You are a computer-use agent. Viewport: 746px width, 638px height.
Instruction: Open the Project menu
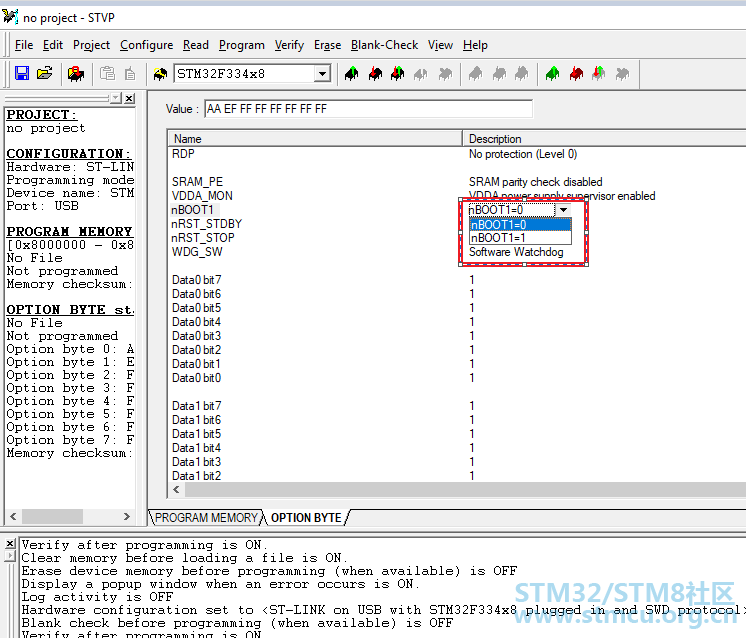point(91,45)
